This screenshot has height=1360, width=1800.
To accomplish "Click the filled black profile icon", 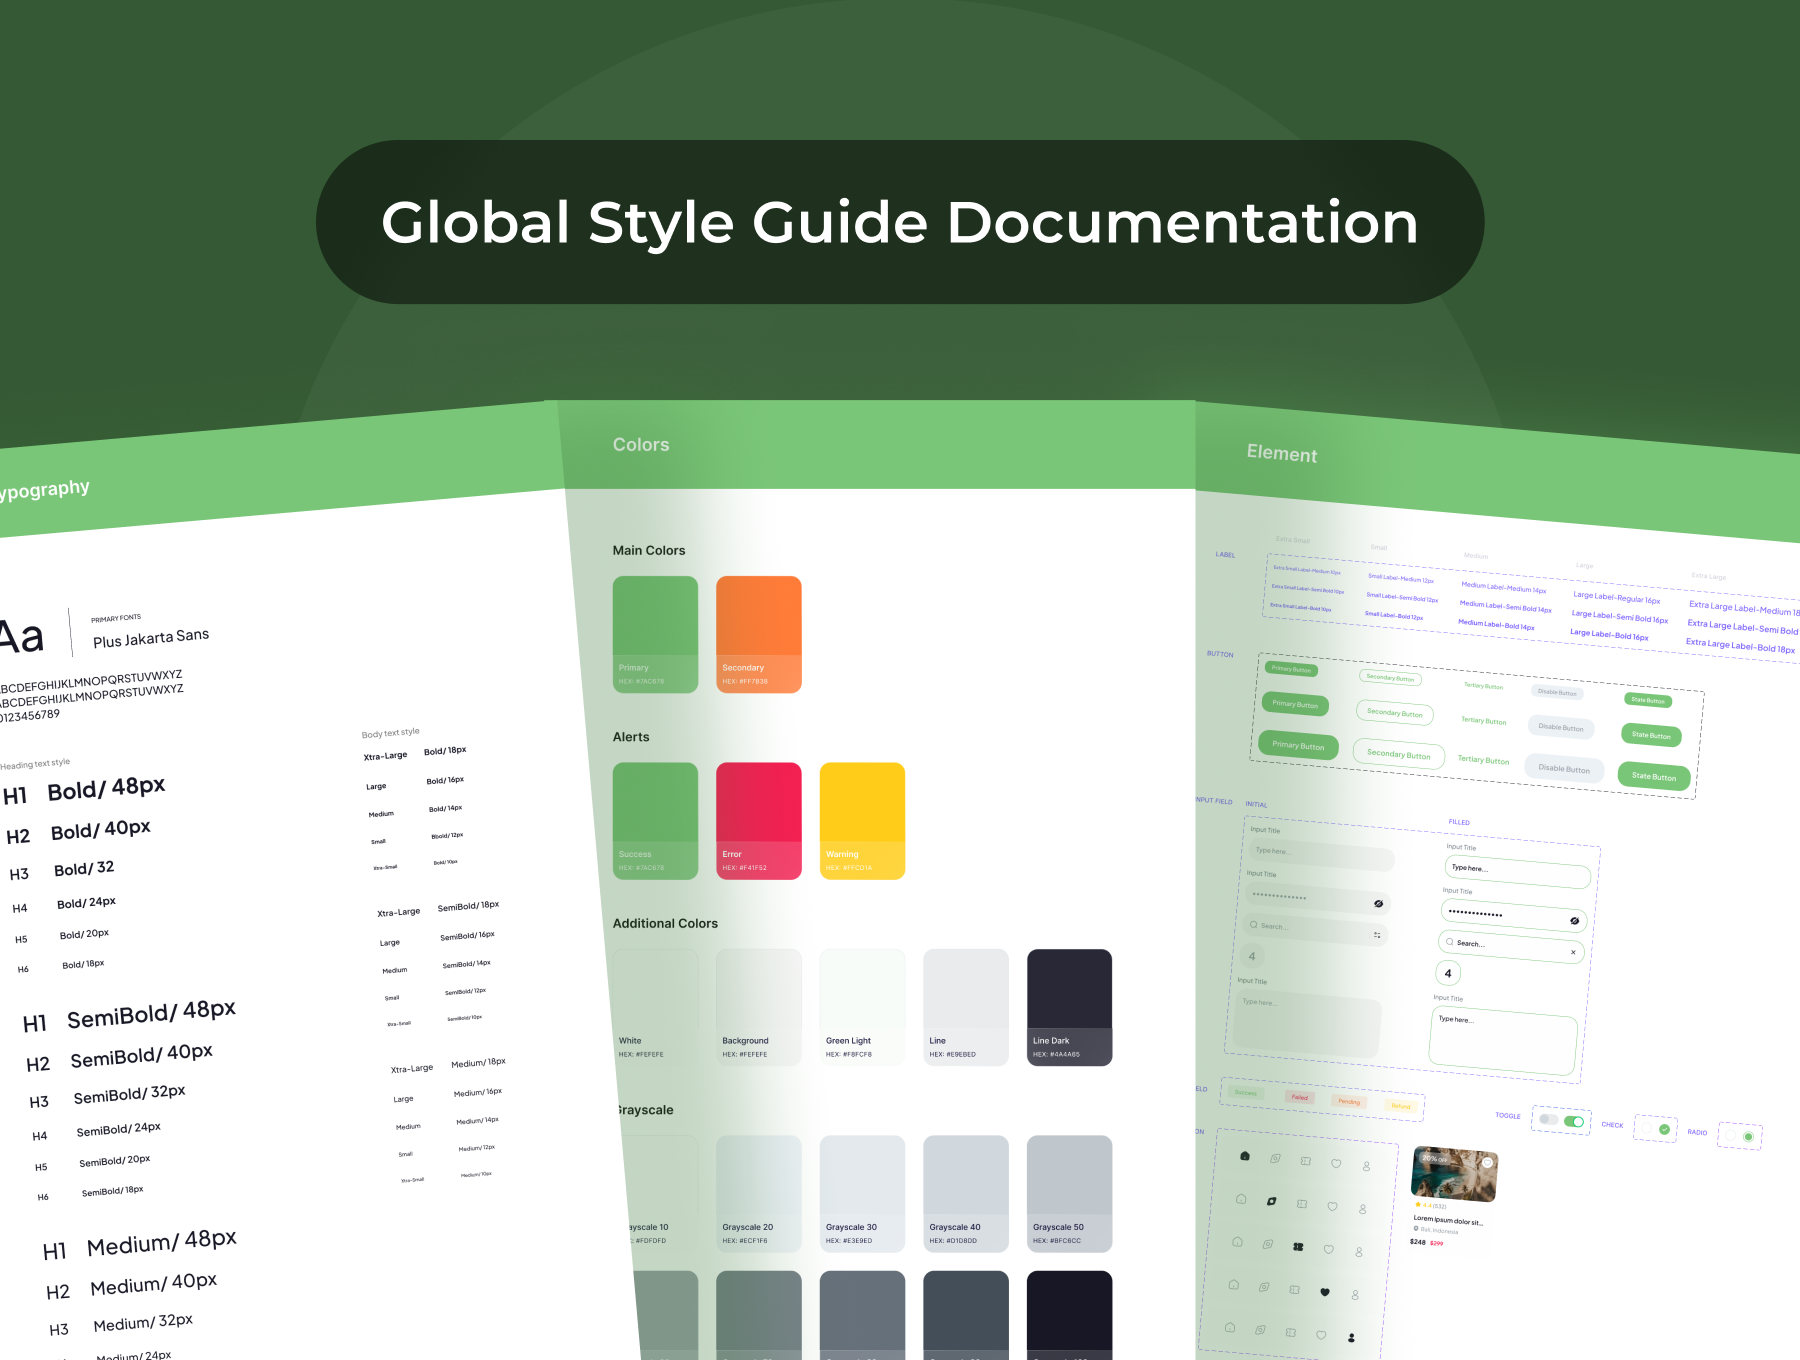I will pyautogui.click(x=1351, y=1337).
